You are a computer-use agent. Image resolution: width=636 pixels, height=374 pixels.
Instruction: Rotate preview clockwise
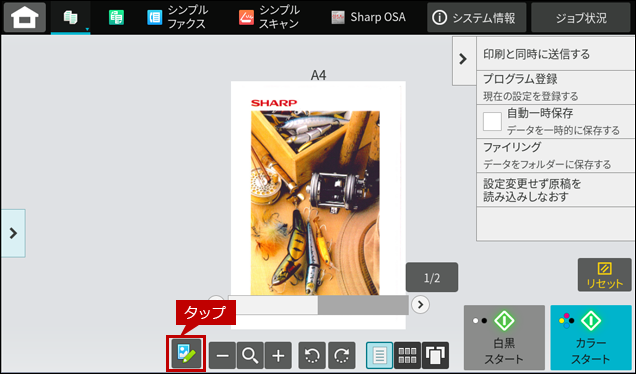342,356
